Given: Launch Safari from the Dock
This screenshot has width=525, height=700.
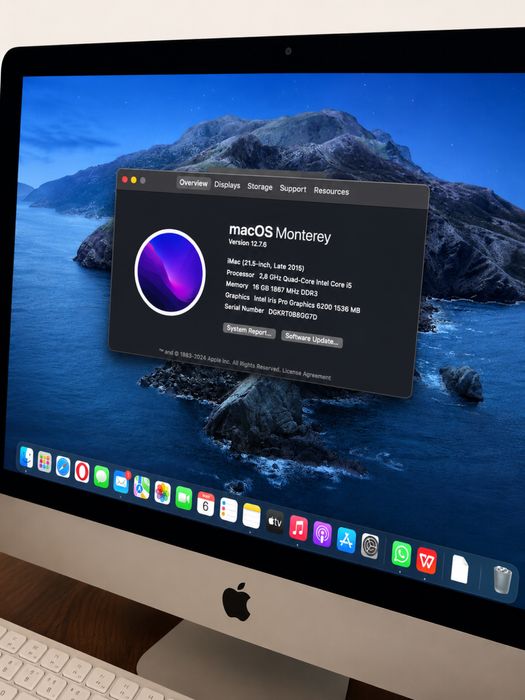Looking at the screenshot, I should click(63, 467).
